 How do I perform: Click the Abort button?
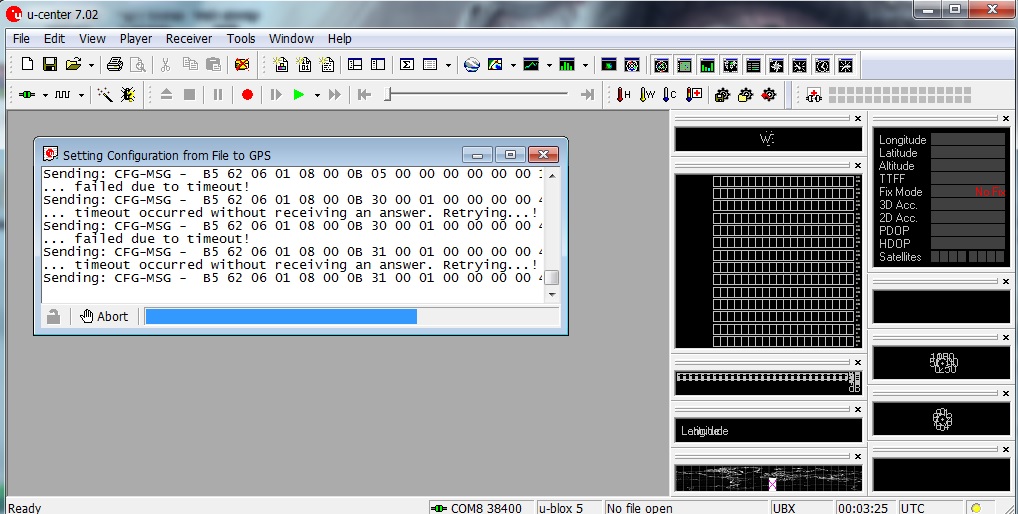click(105, 316)
